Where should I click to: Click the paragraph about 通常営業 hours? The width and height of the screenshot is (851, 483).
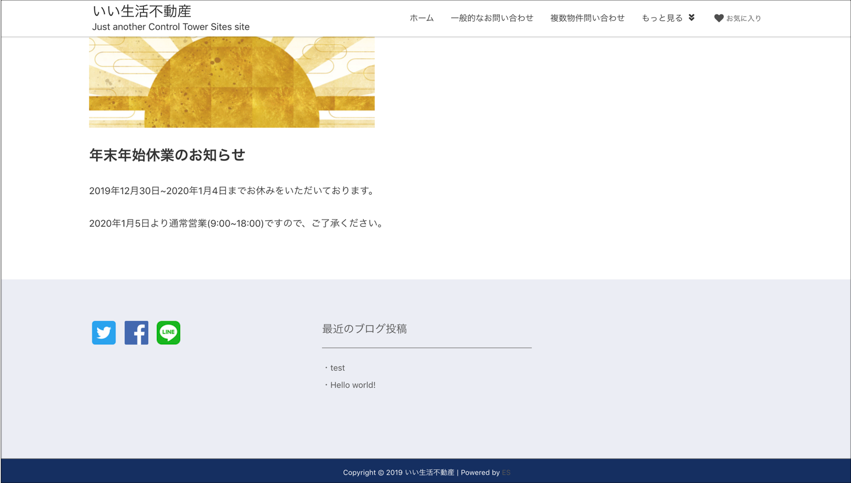236,223
